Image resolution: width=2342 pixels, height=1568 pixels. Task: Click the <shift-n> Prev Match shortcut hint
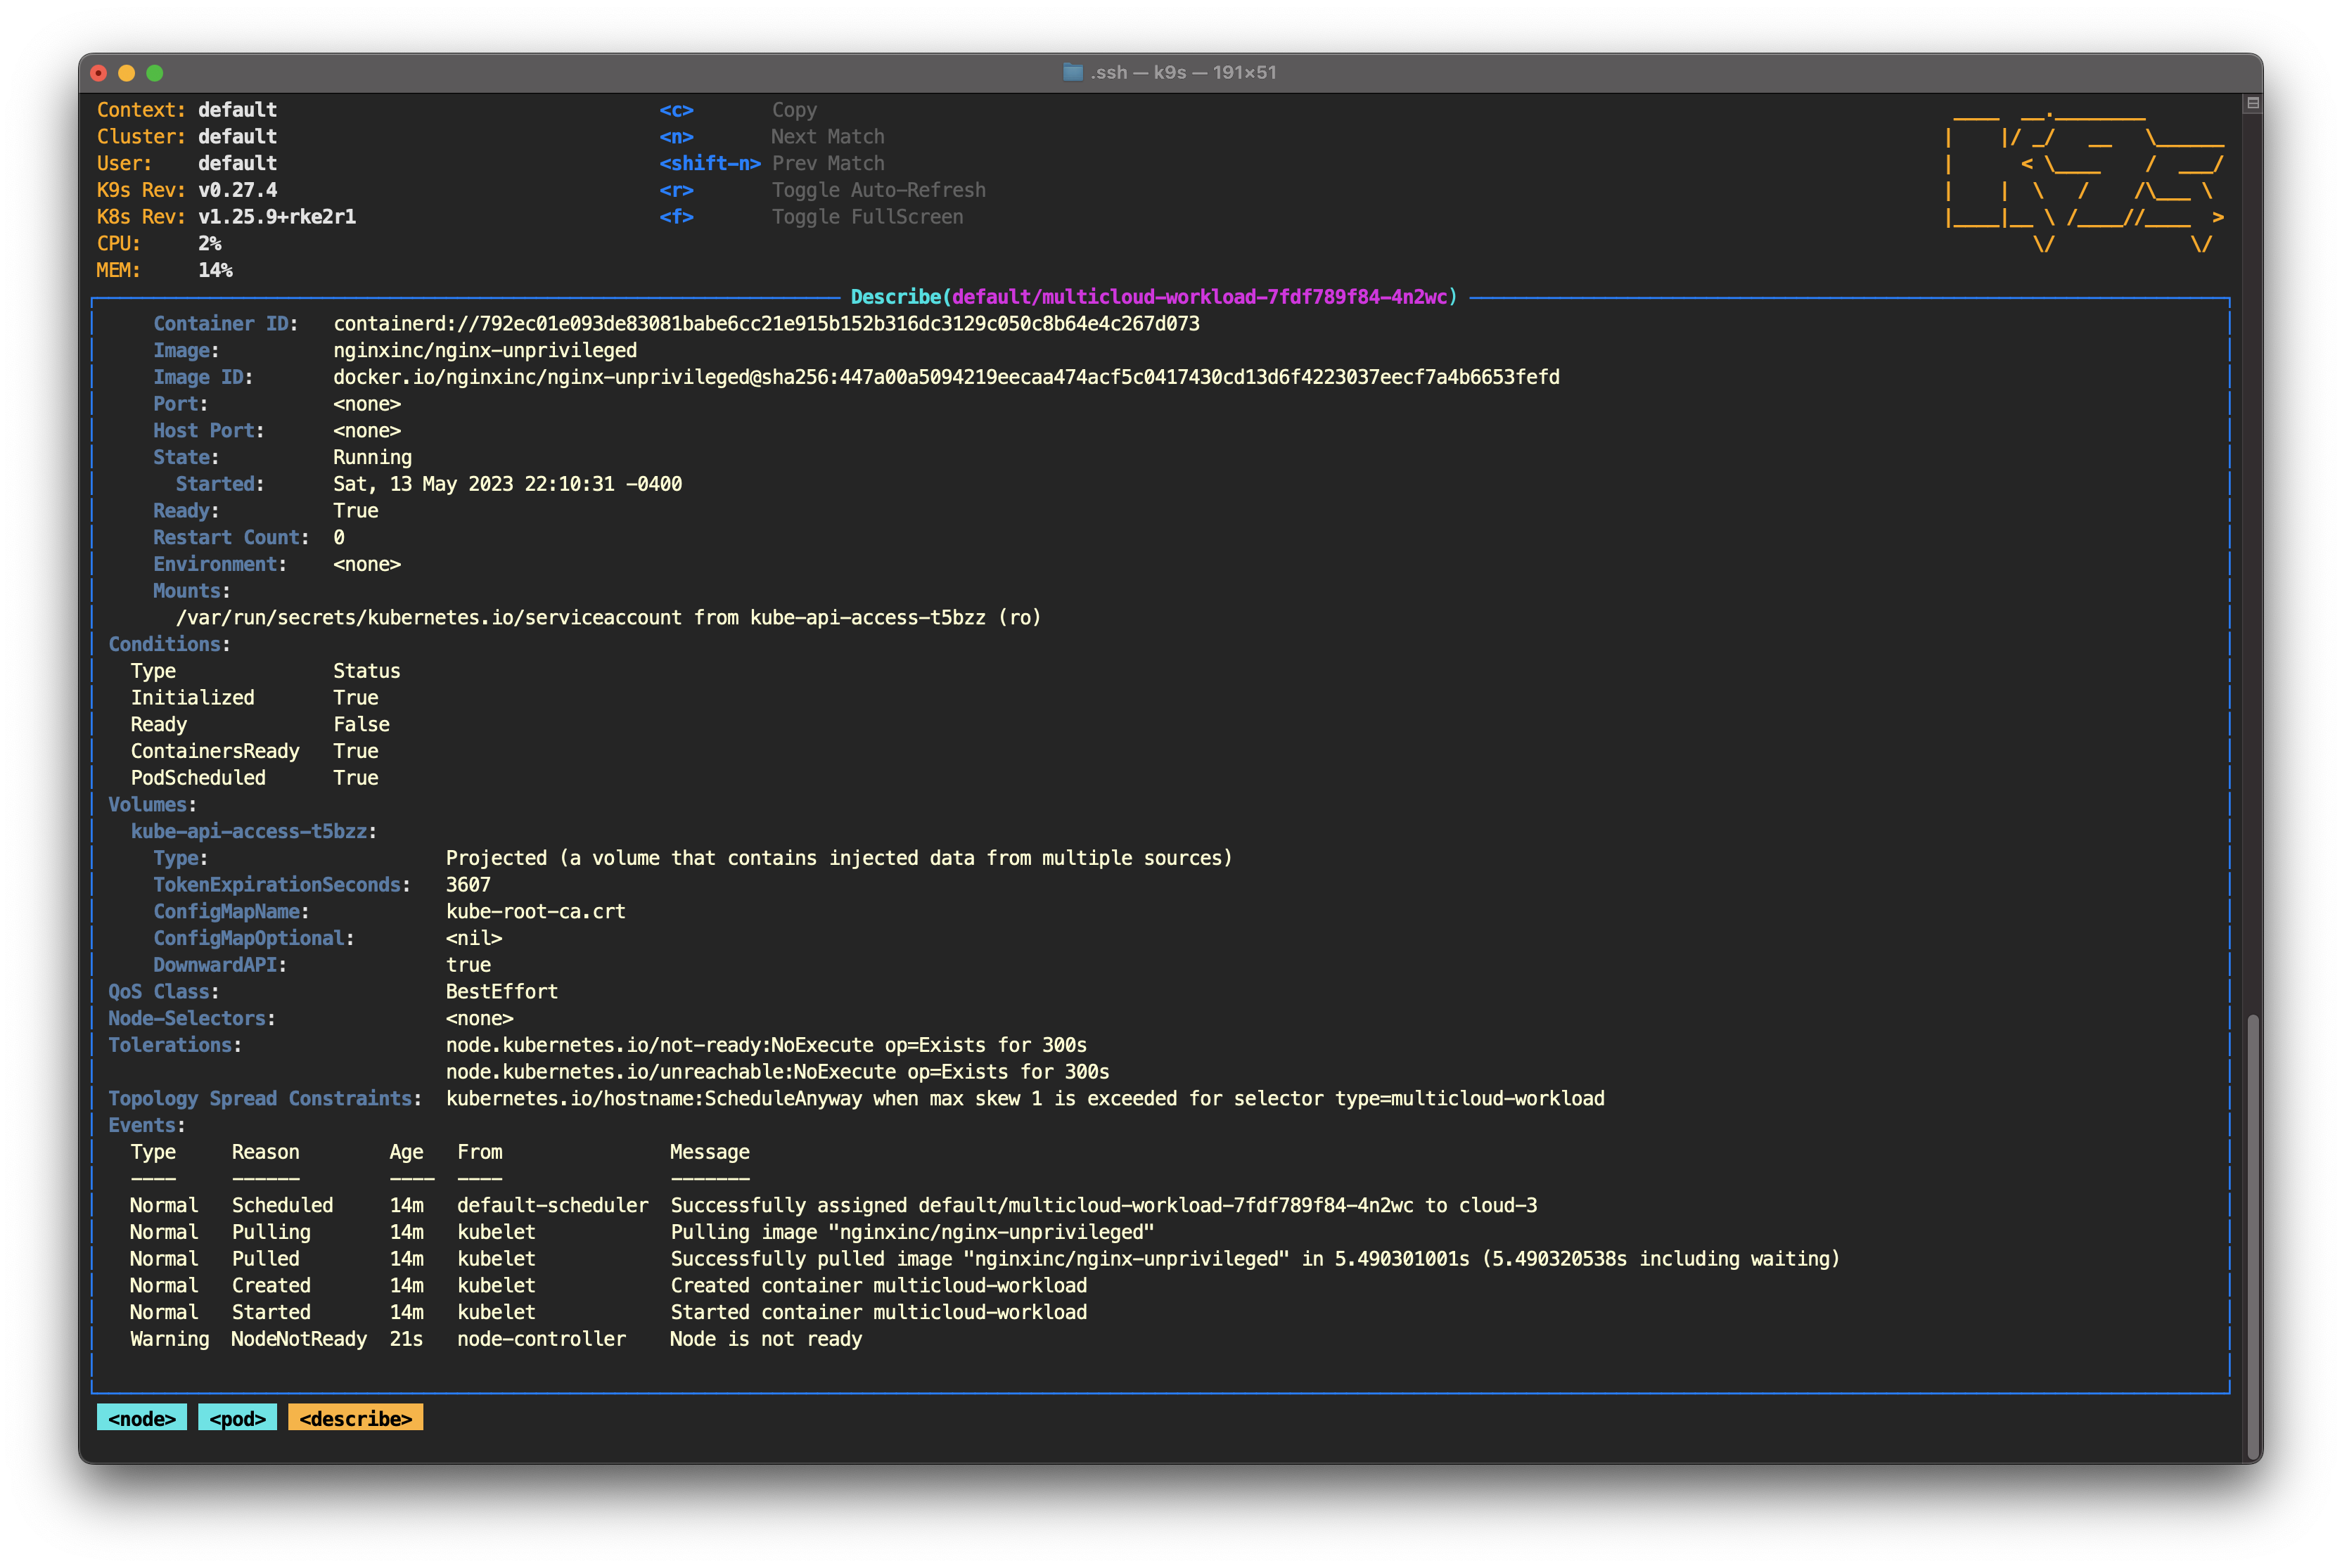pyautogui.click(x=771, y=163)
